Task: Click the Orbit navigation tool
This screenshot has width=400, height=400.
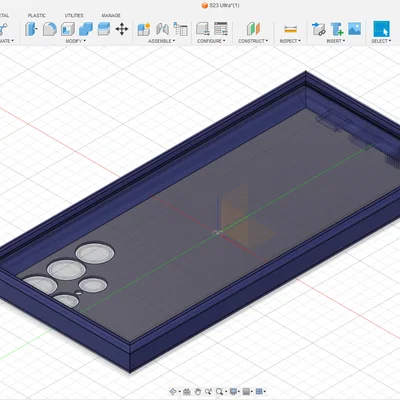Action: pyautogui.click(x=173, y=391)
